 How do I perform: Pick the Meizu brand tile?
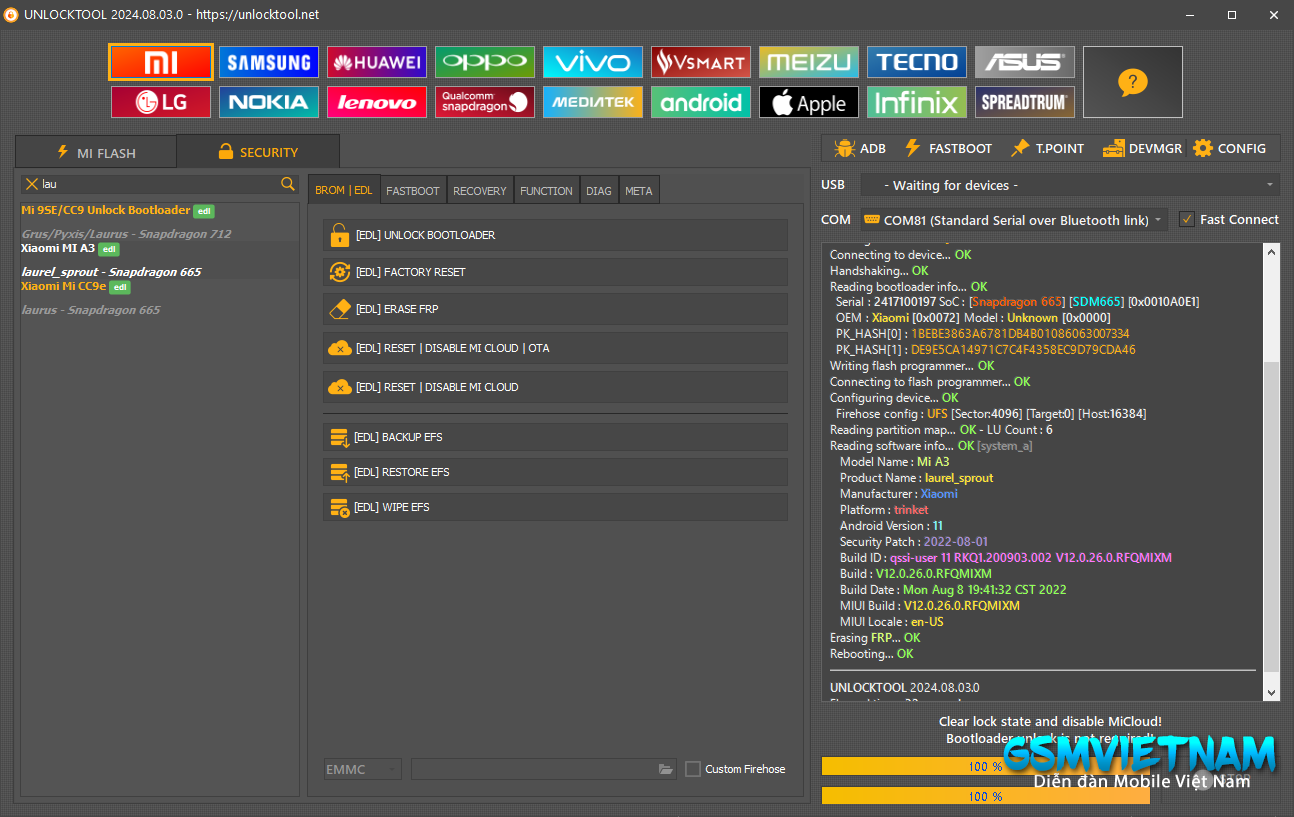(x=809, y=62)
